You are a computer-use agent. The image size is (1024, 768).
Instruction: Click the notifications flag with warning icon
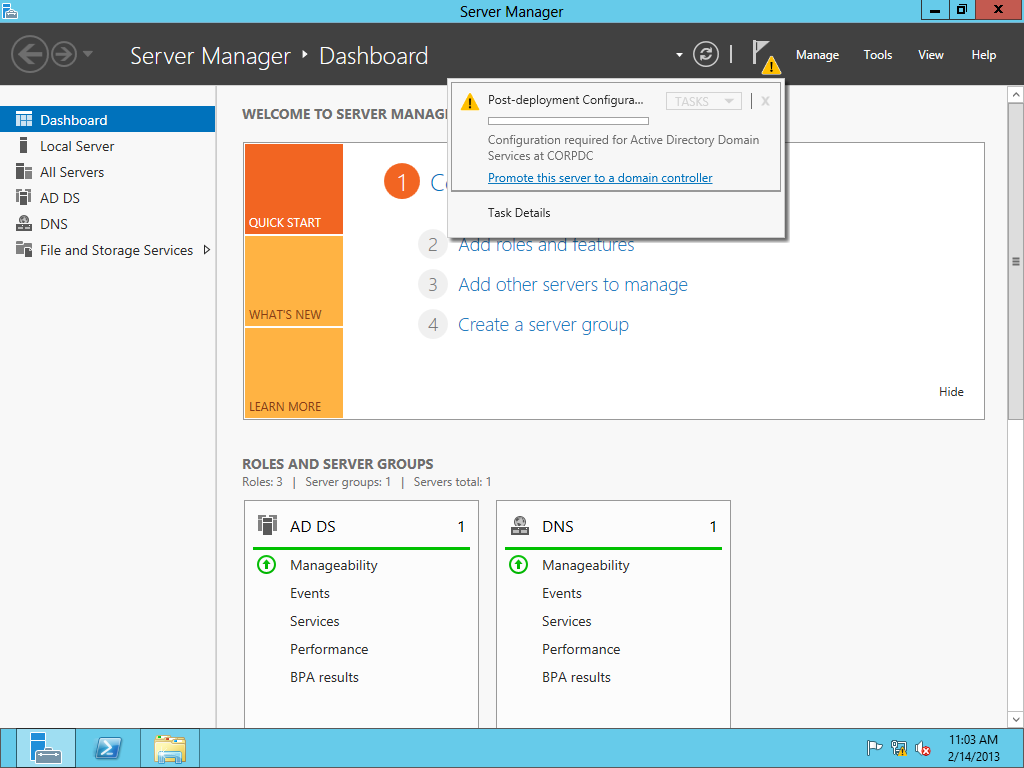[x=764, y=55]
